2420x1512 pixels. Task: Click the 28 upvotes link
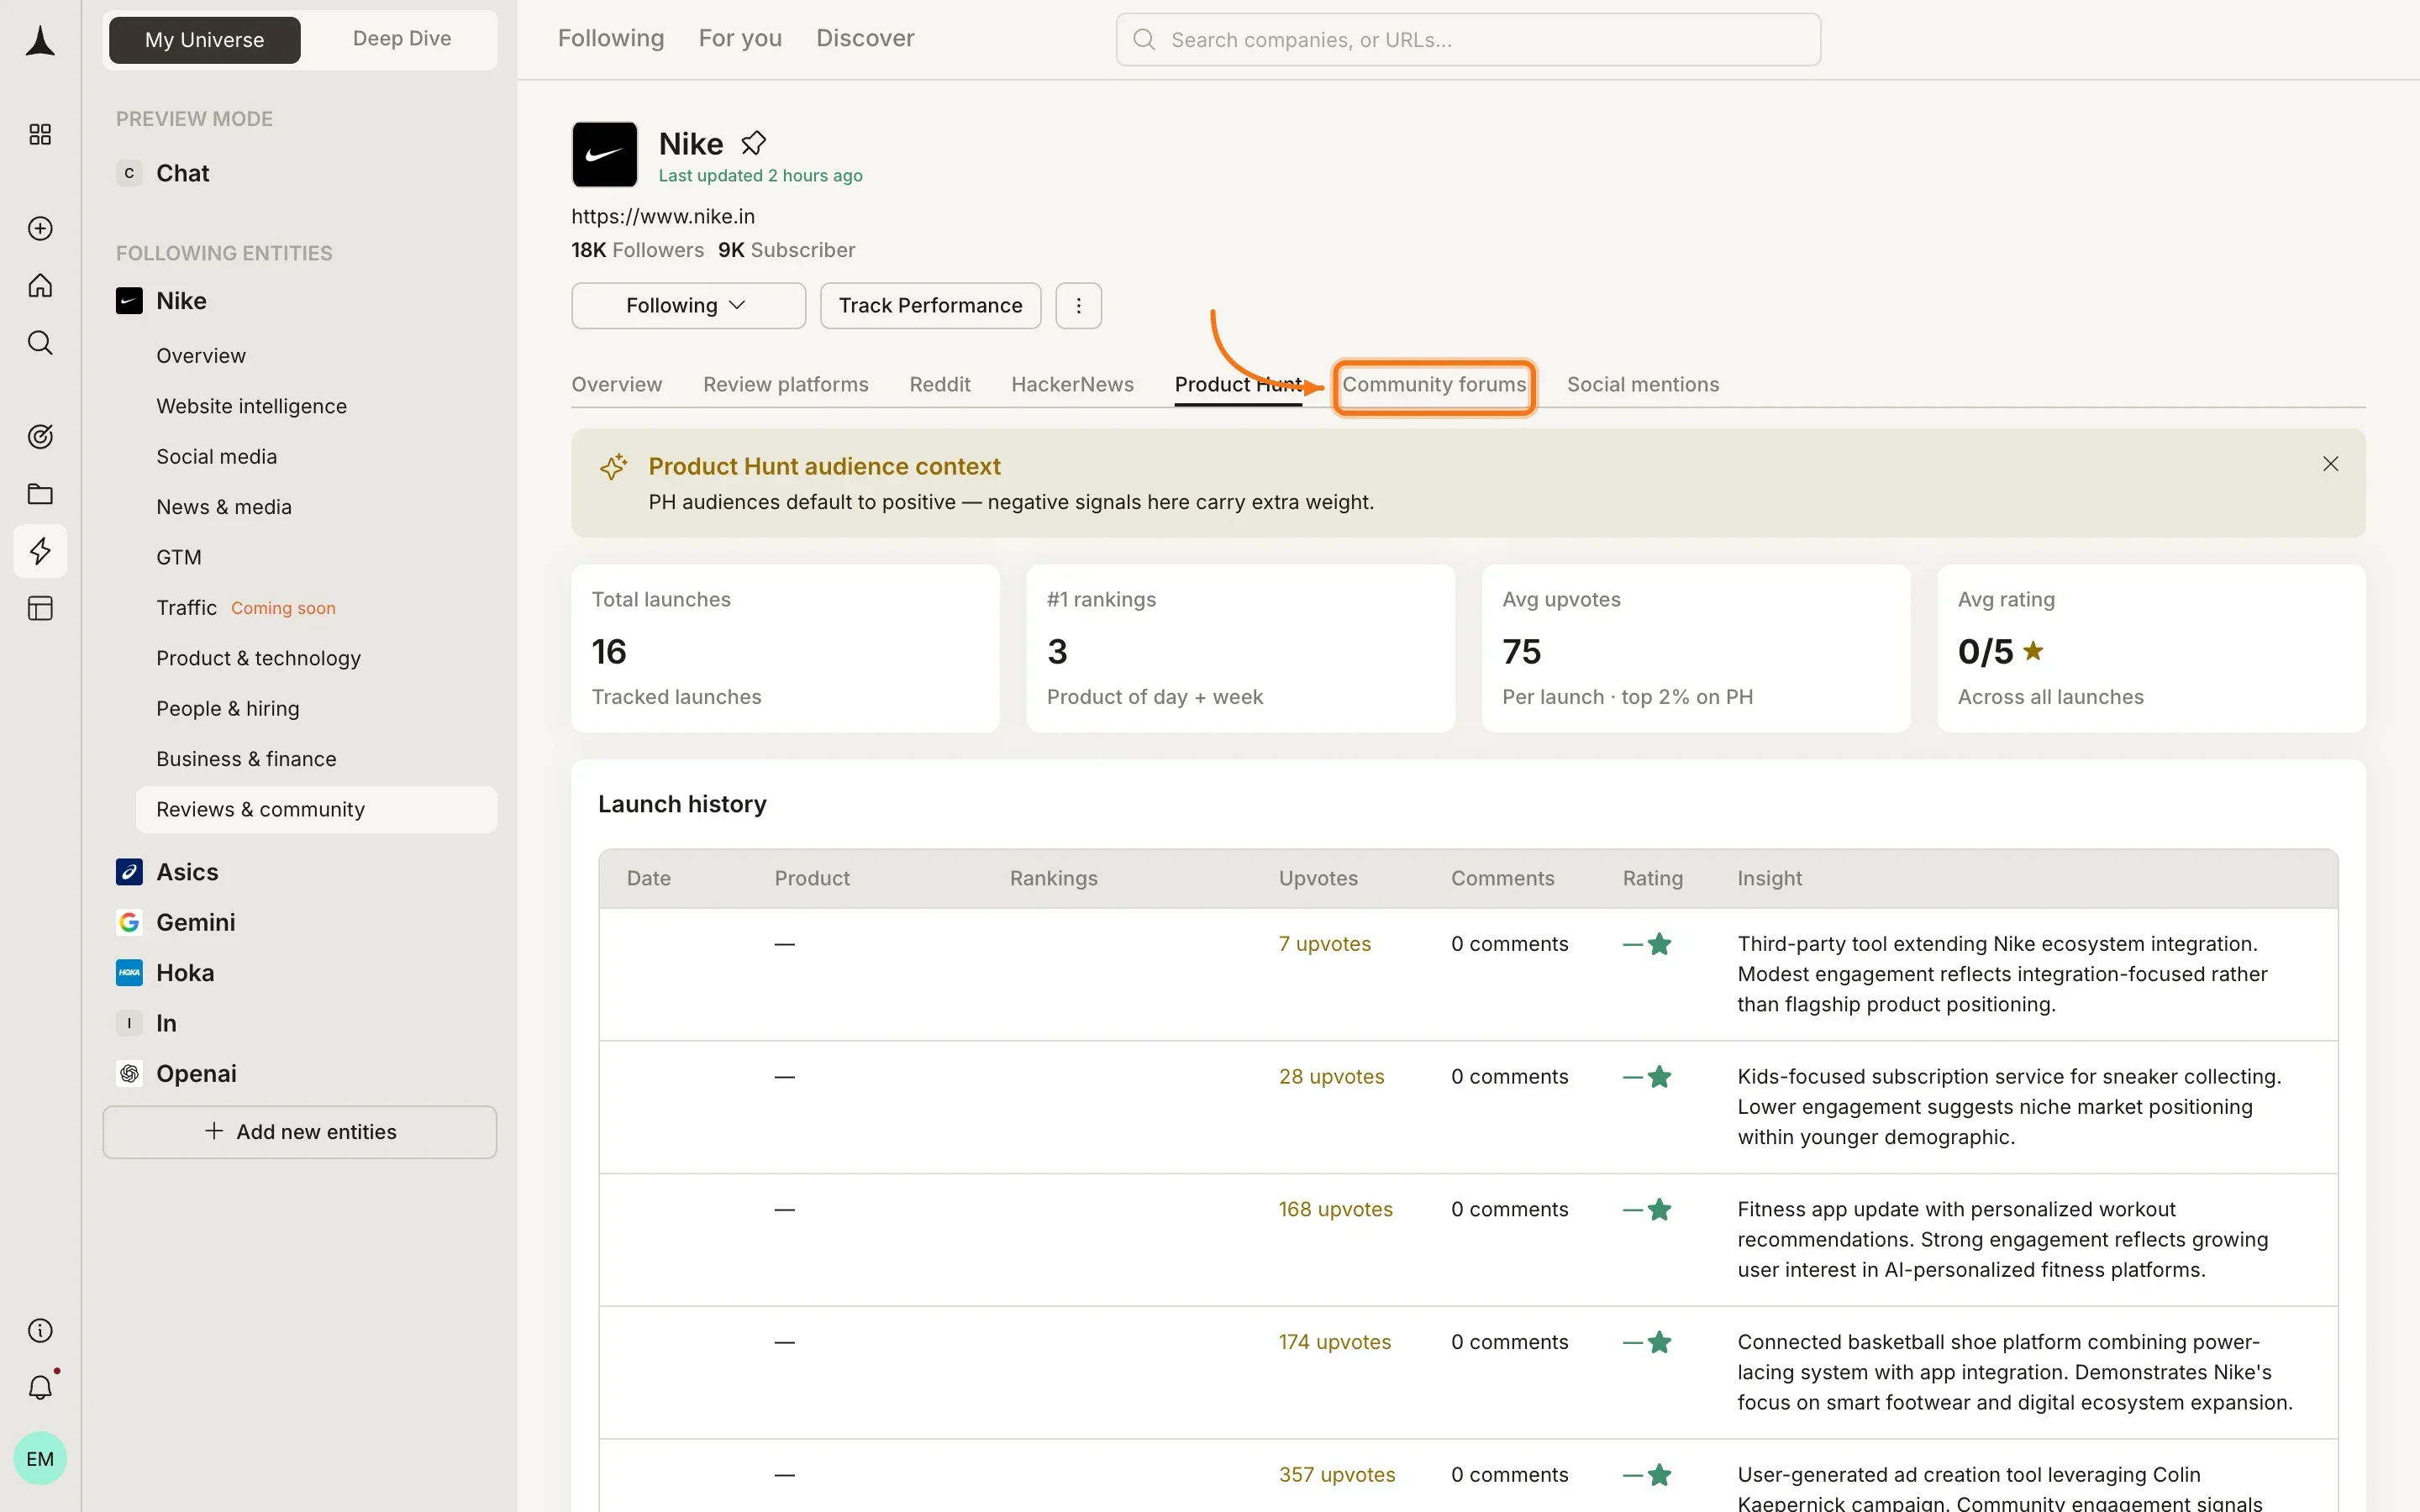point(1331,1077)
